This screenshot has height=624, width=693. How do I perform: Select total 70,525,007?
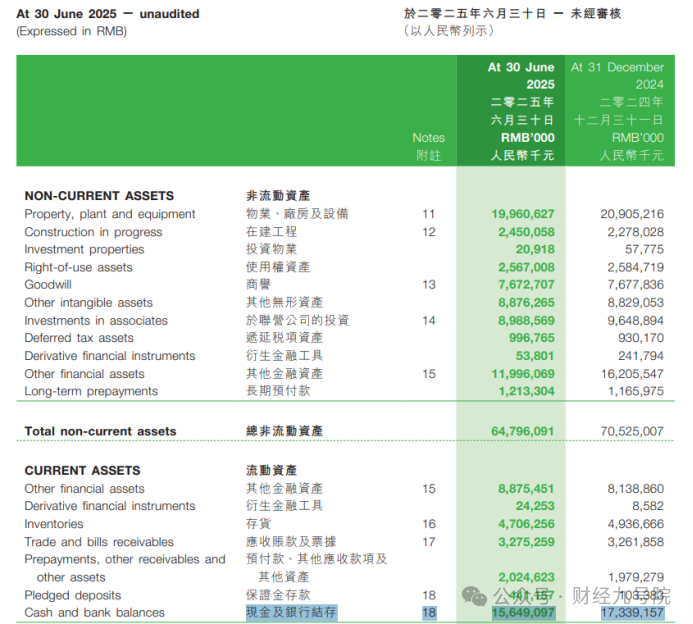[632, 431]
